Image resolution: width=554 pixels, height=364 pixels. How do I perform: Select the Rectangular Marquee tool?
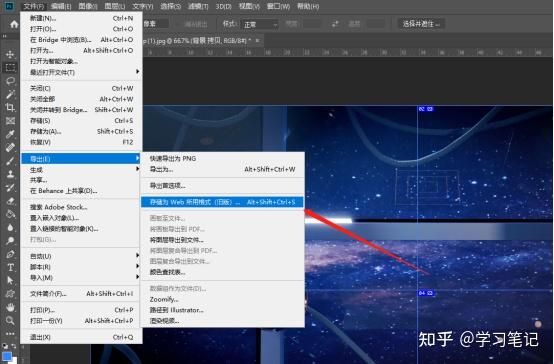click(x=10, y=67)
